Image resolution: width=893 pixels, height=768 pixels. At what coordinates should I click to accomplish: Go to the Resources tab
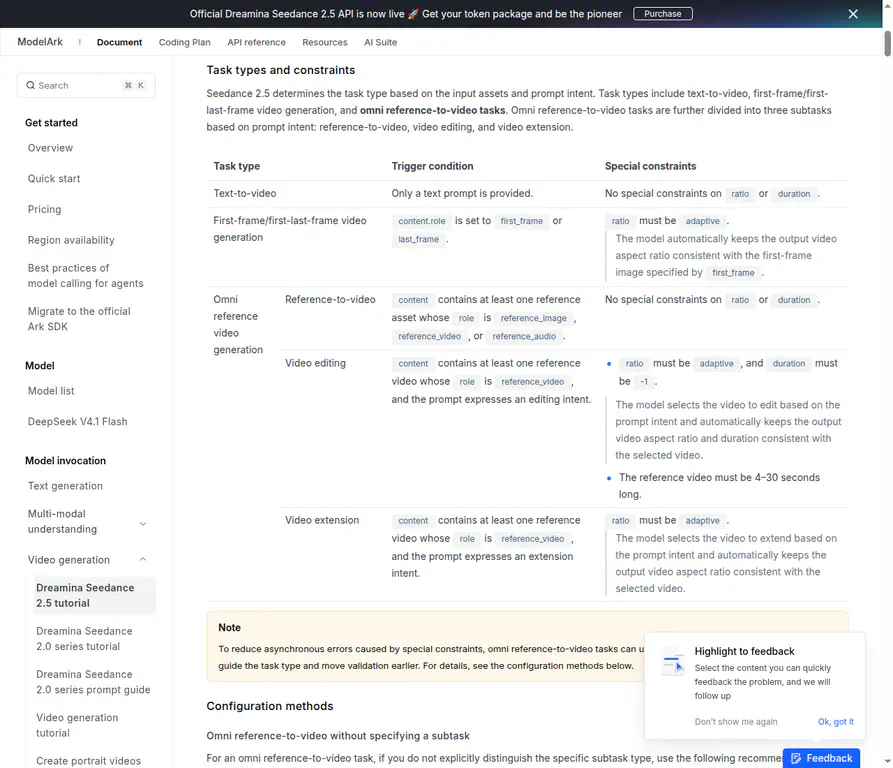[x=325, y=42]
